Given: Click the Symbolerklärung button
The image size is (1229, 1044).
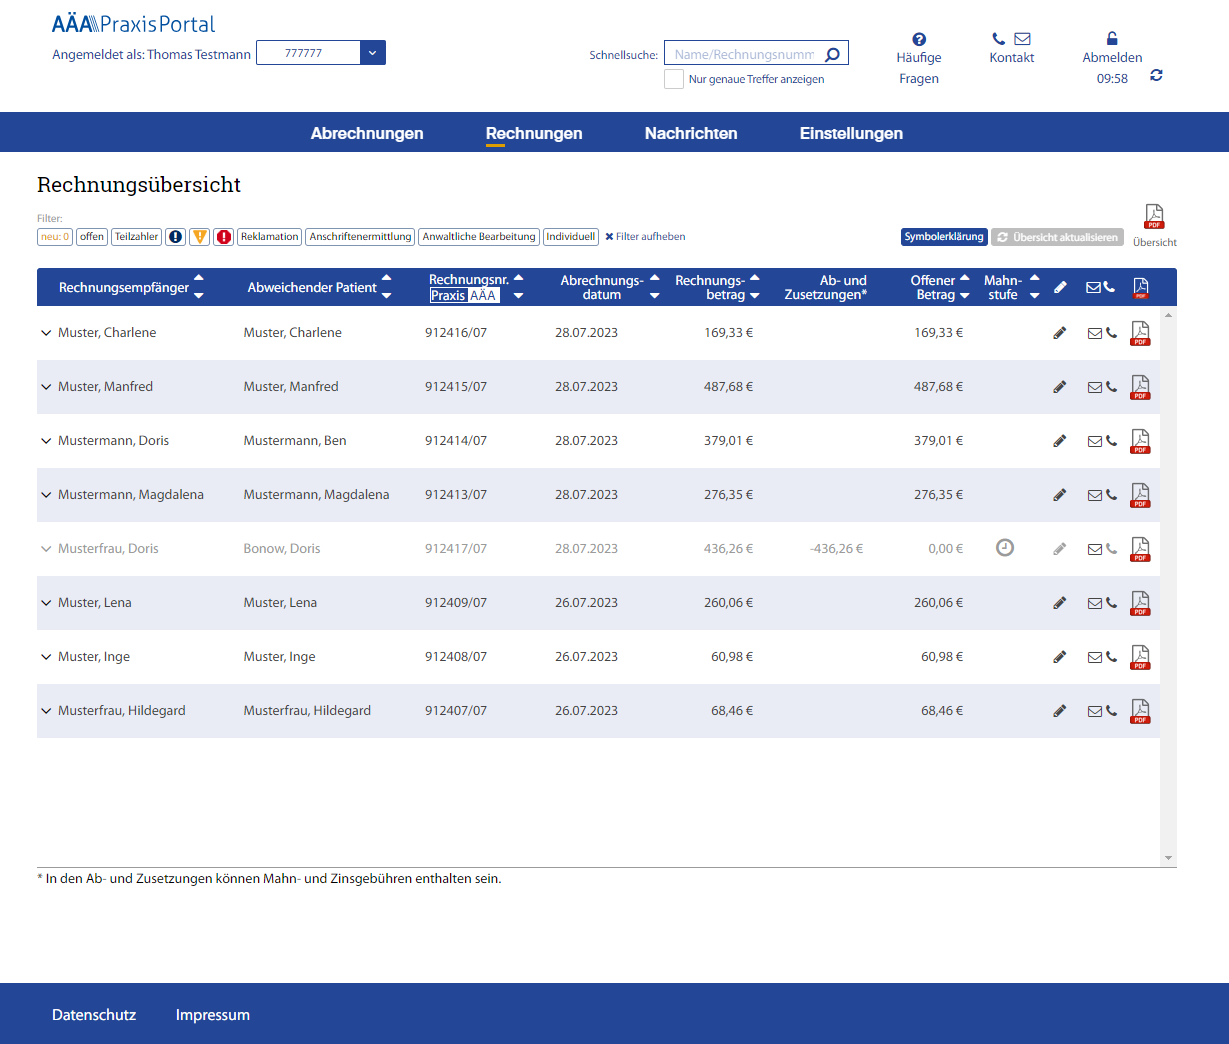Looking at the screenshot, I should [x=944, y=237].
